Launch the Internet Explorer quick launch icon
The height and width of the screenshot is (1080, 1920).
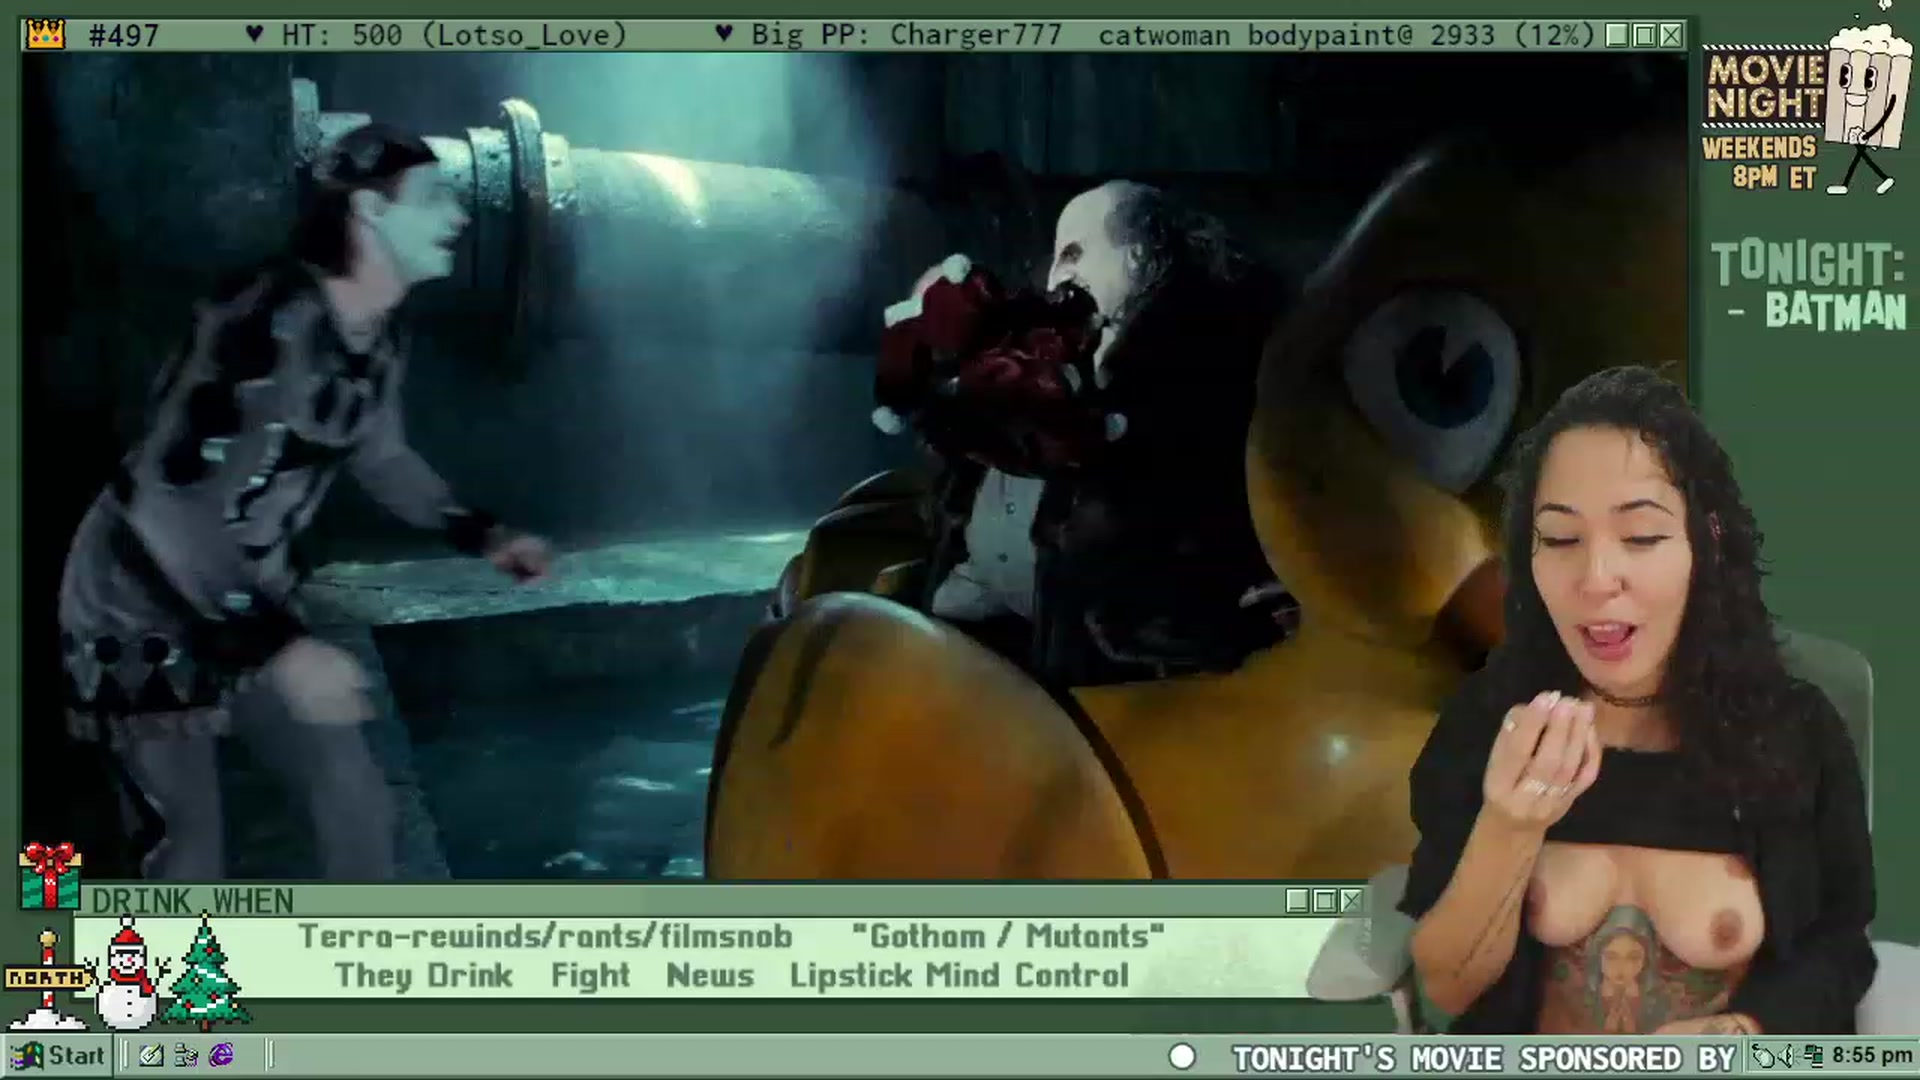click(221, 1055)
